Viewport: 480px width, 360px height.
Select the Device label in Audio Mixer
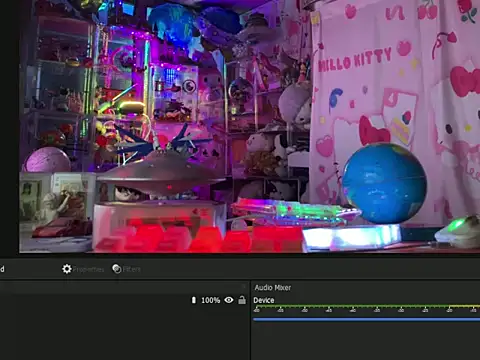[x=264, y=300]
